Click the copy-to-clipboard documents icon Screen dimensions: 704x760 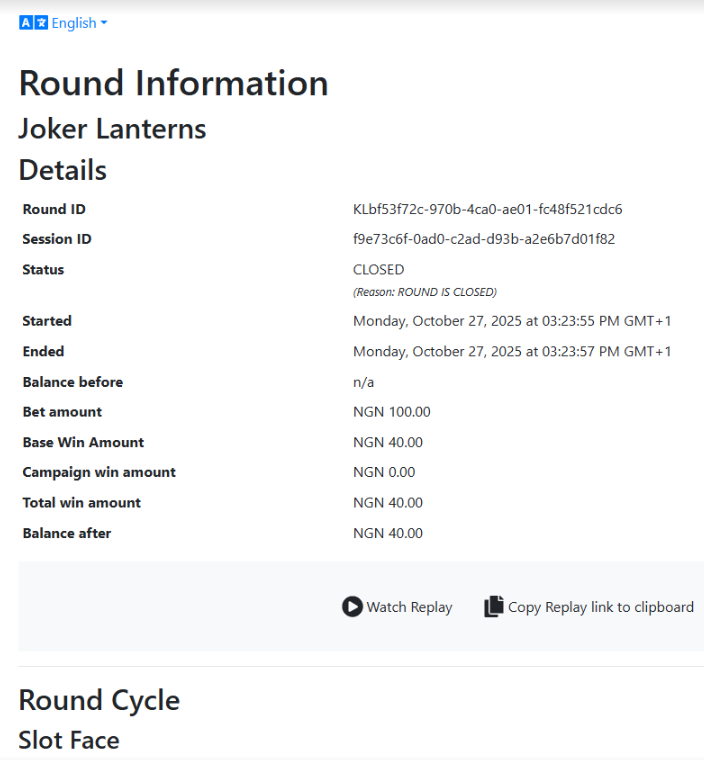494,607
